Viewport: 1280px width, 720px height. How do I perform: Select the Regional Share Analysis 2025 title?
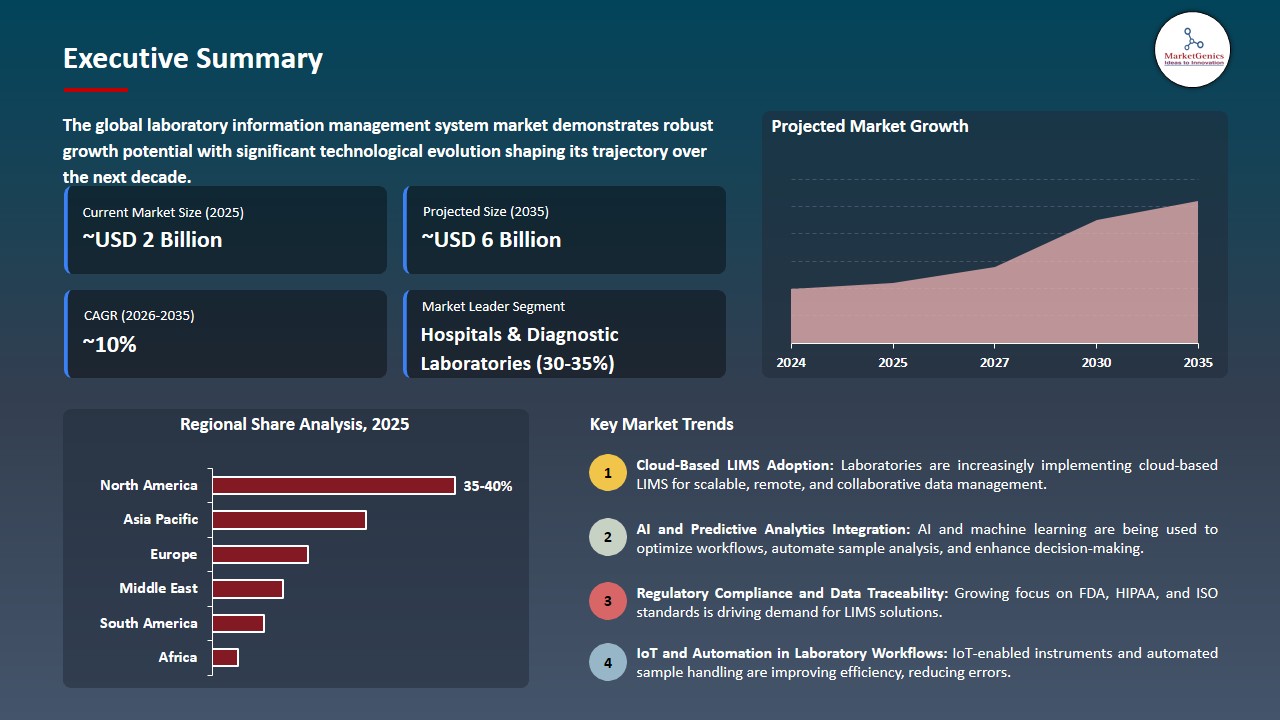pyautogui.click(x=294, y=424)
